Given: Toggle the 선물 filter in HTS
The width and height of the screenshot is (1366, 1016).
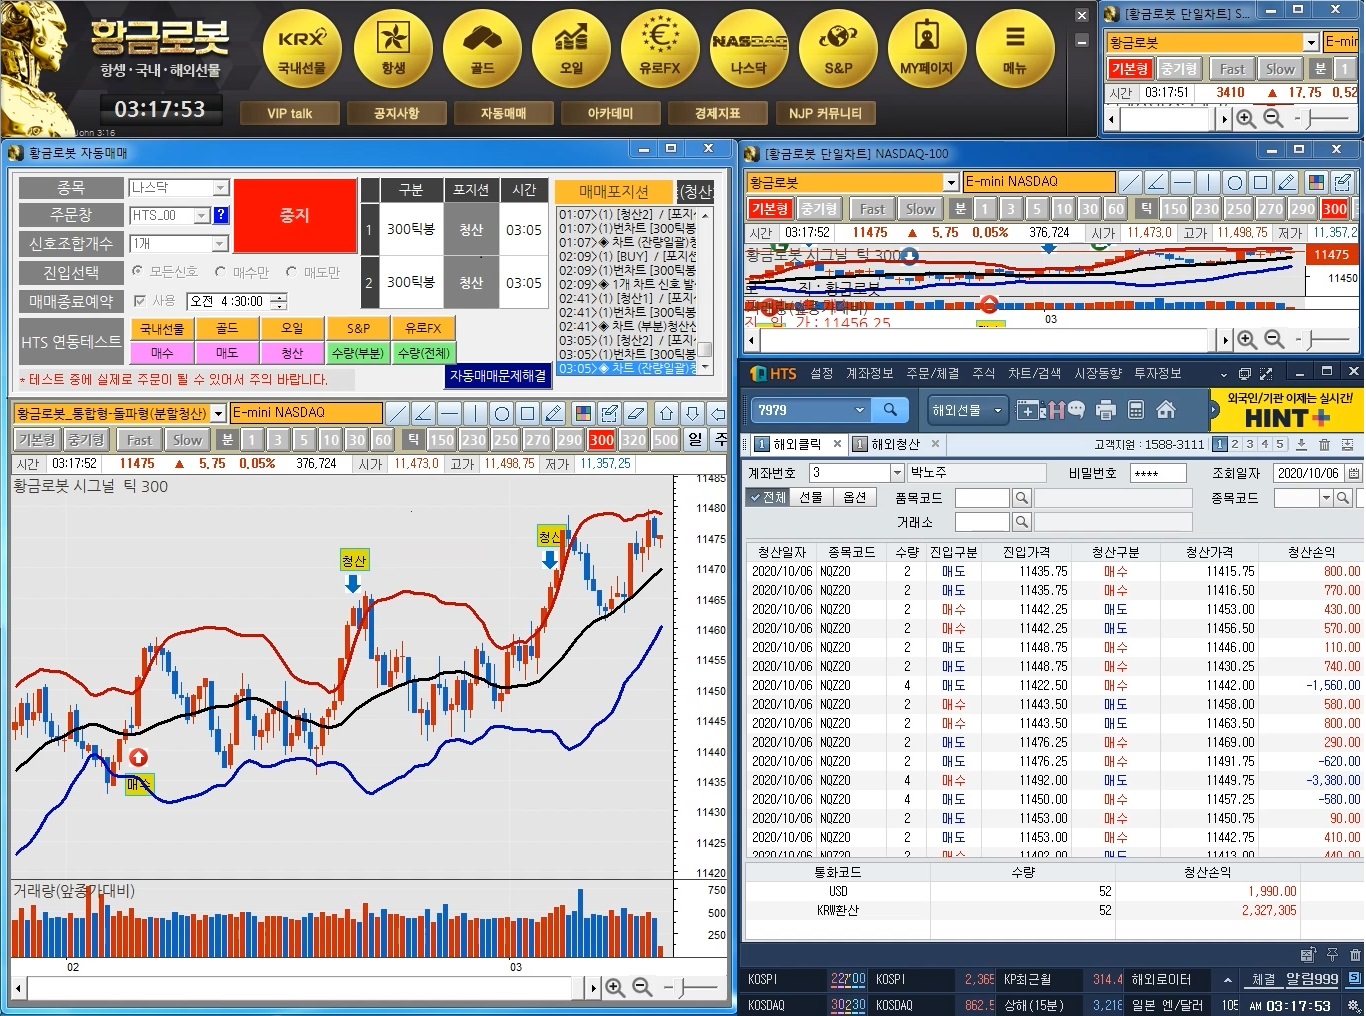Looking at the screenshot, I should (x=810, y=497).
